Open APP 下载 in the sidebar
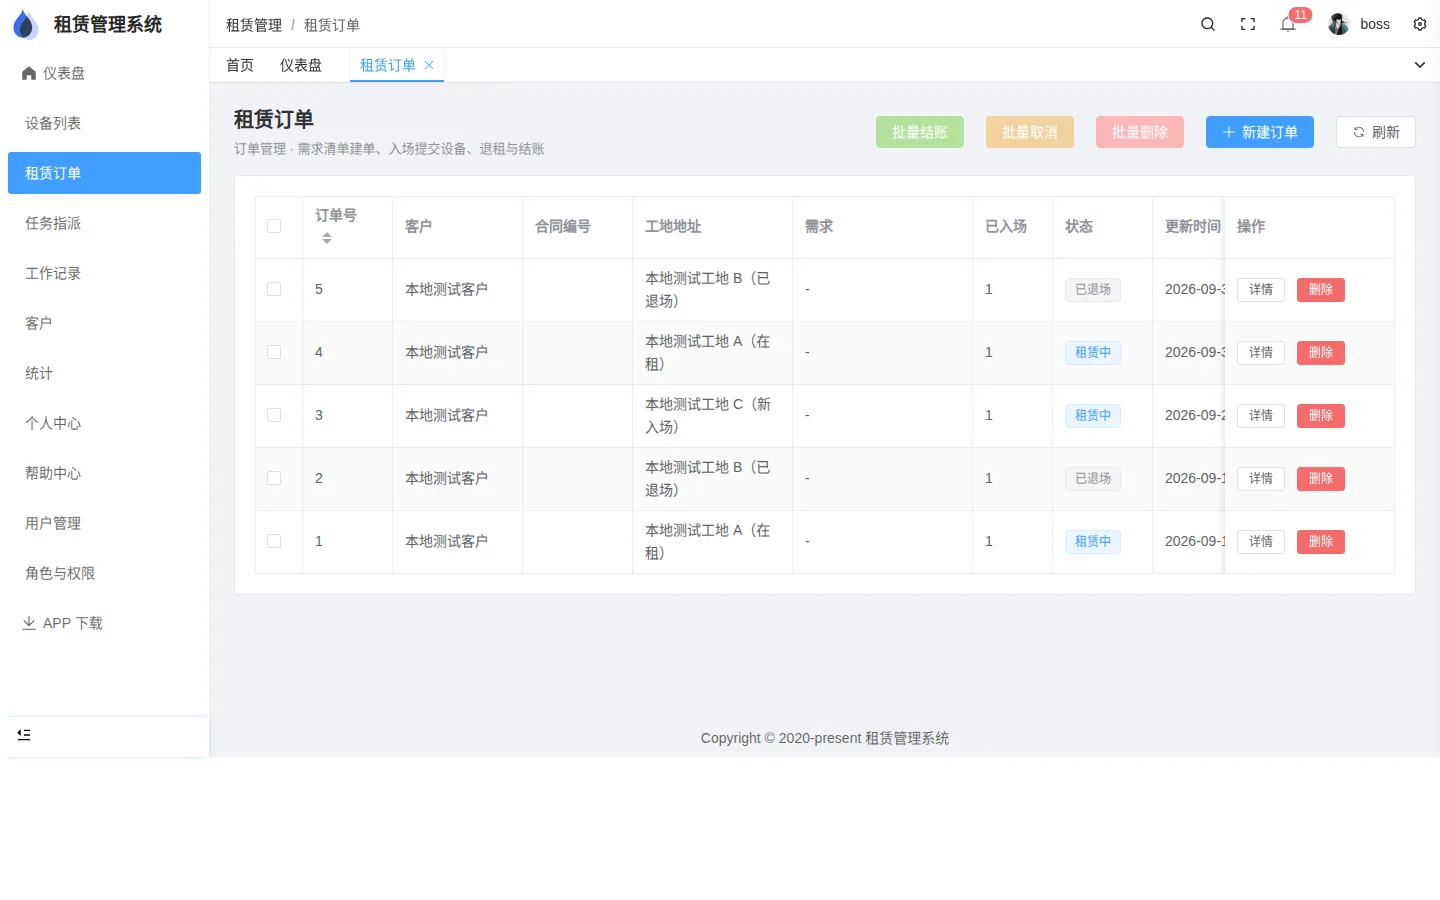 (x=104, y=623)
